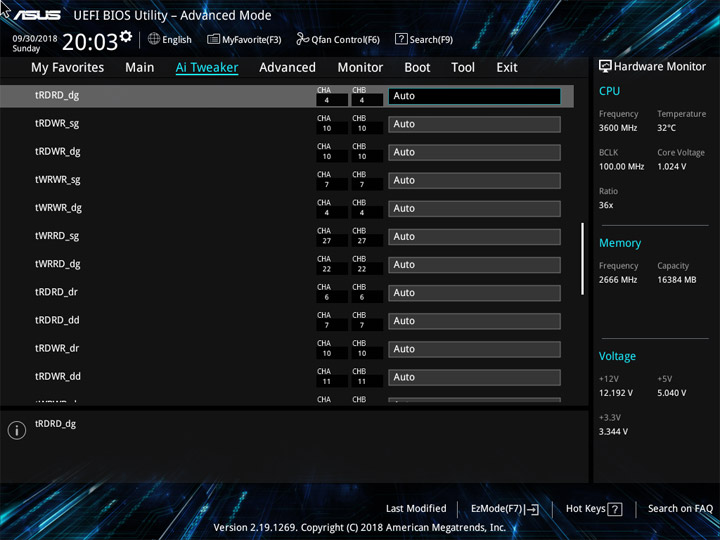Click the tRDRD_dg Auto field
The height and width of the screenshot is (540, 720).
(474, 96)
